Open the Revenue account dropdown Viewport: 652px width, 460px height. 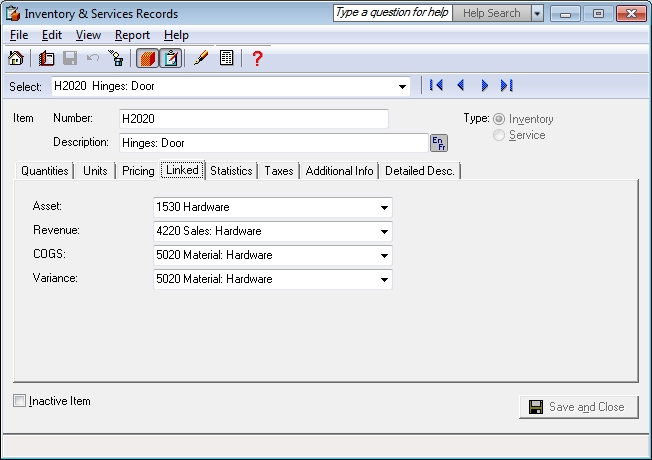(x=384, y=232)
